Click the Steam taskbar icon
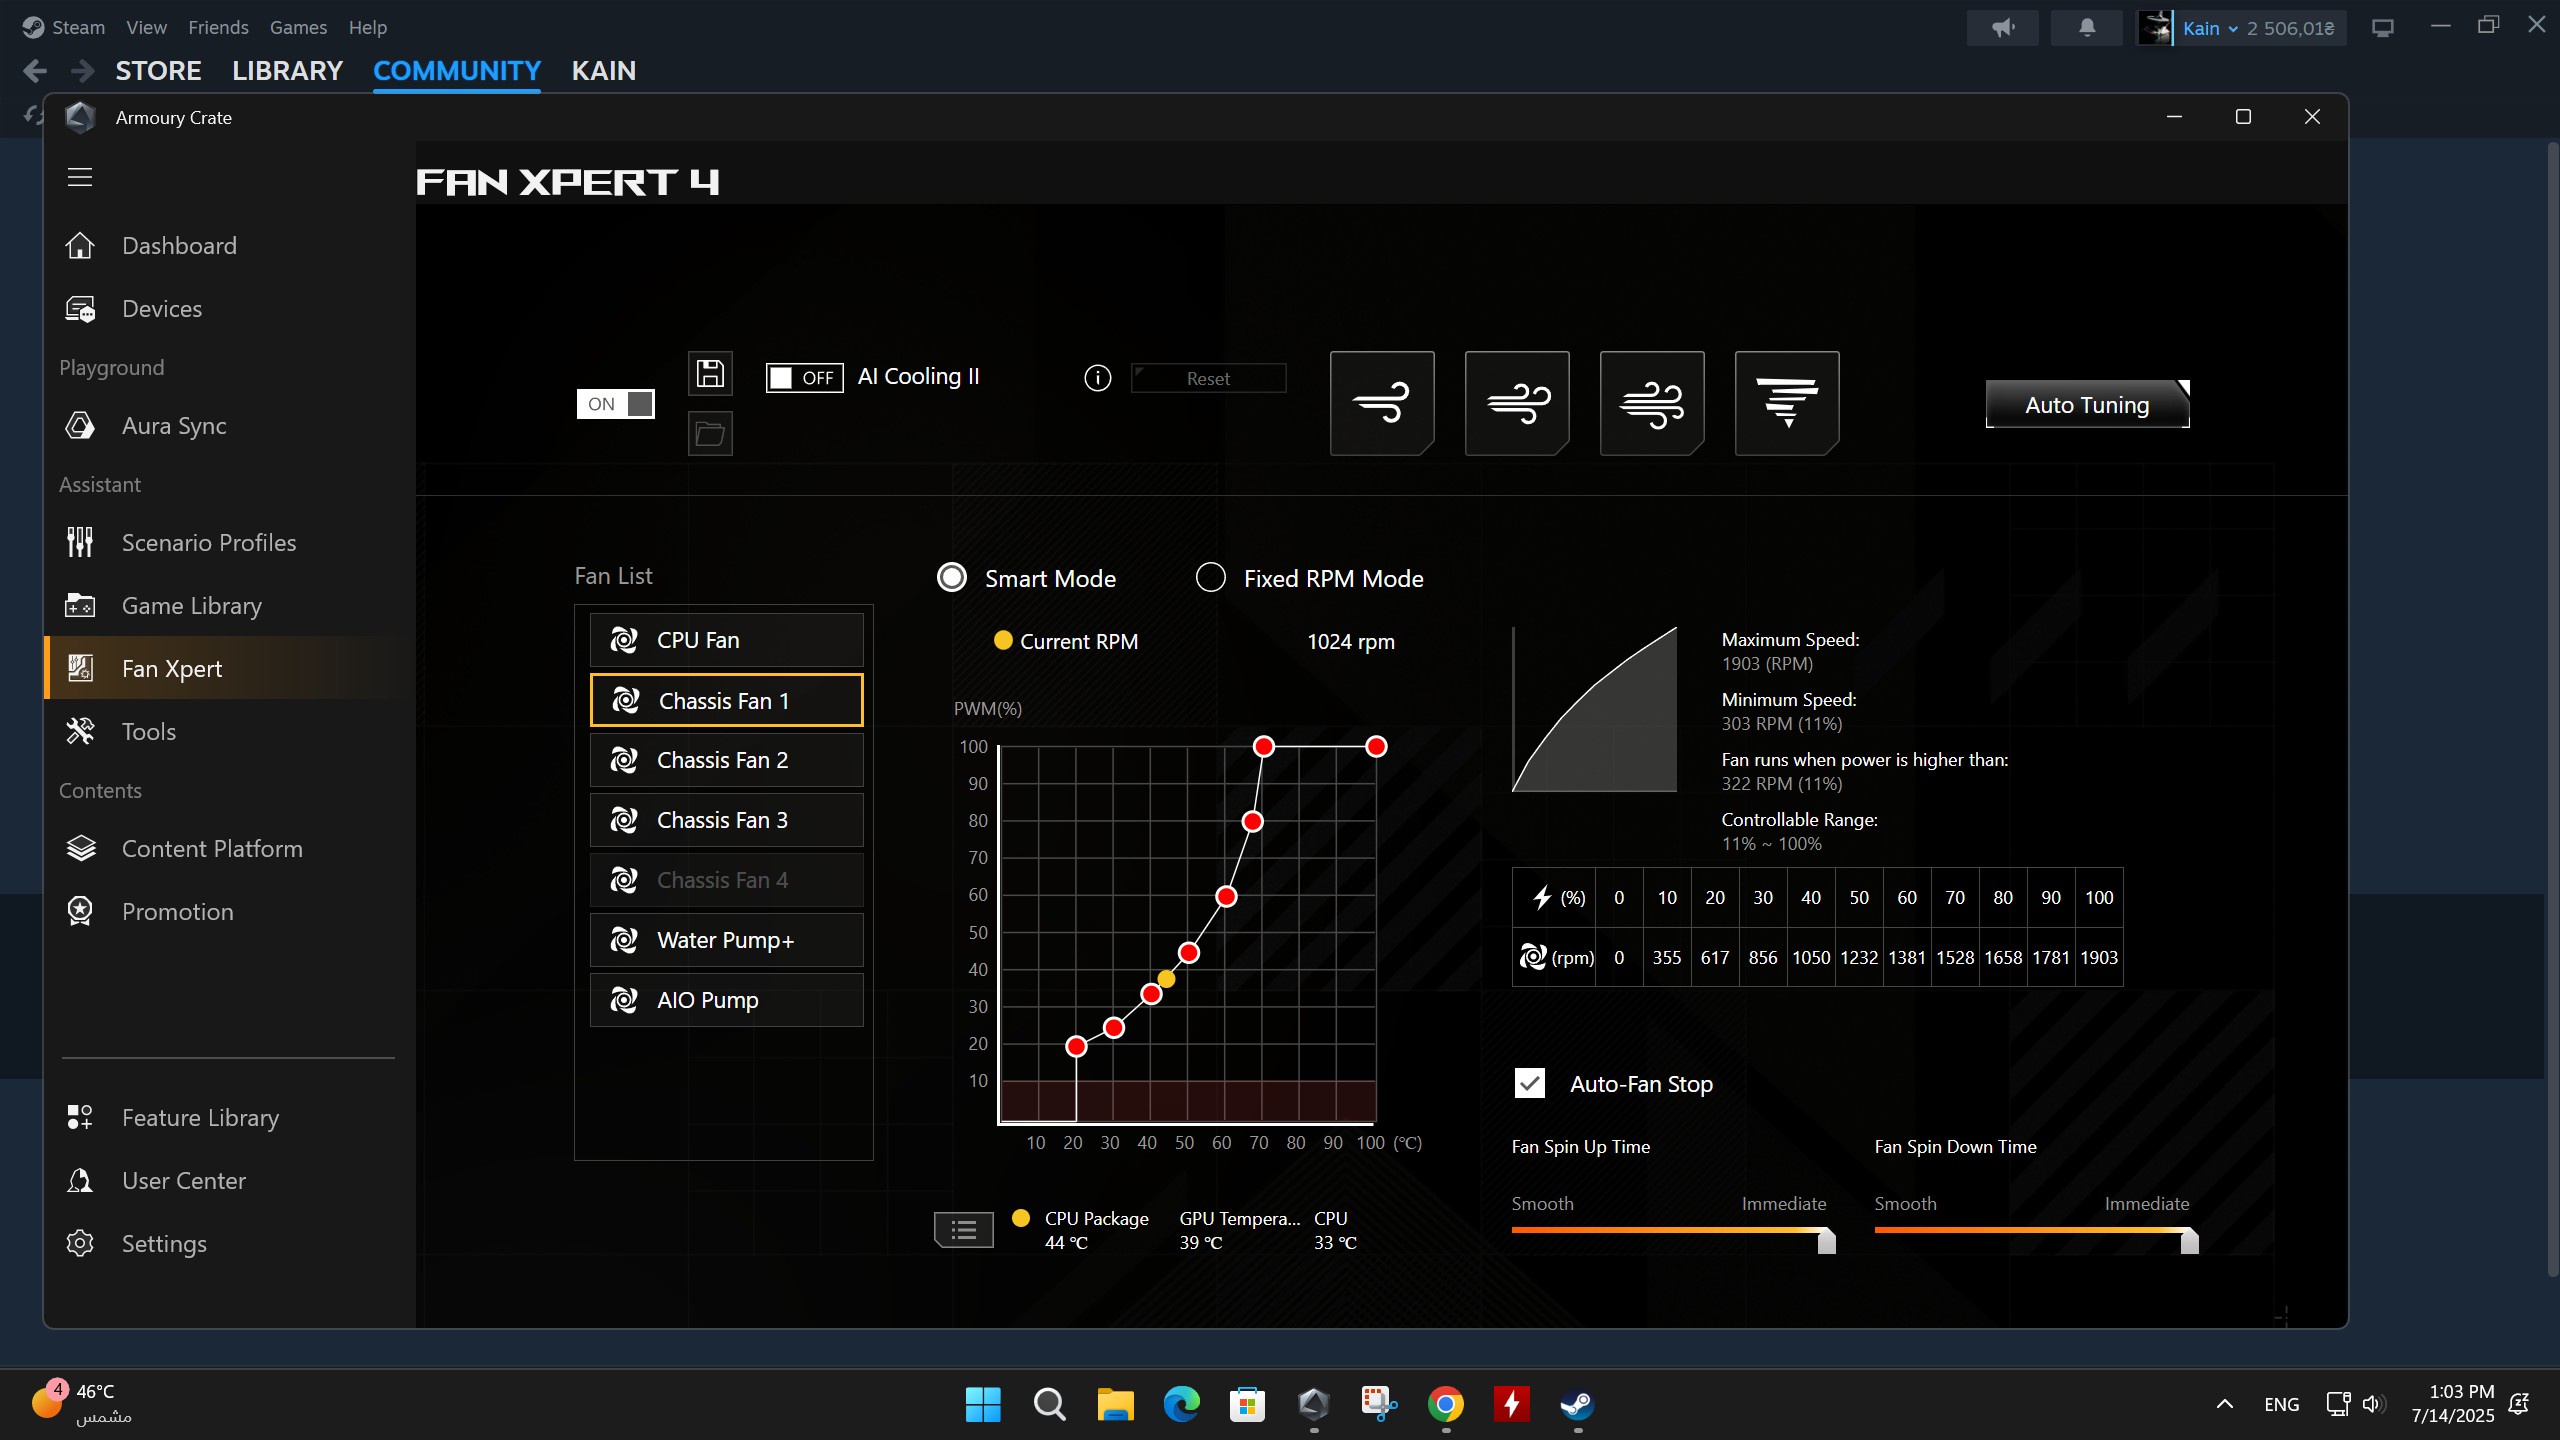The width and height of the screenshot is (2560, 1440). [x=1578, y=1404]
